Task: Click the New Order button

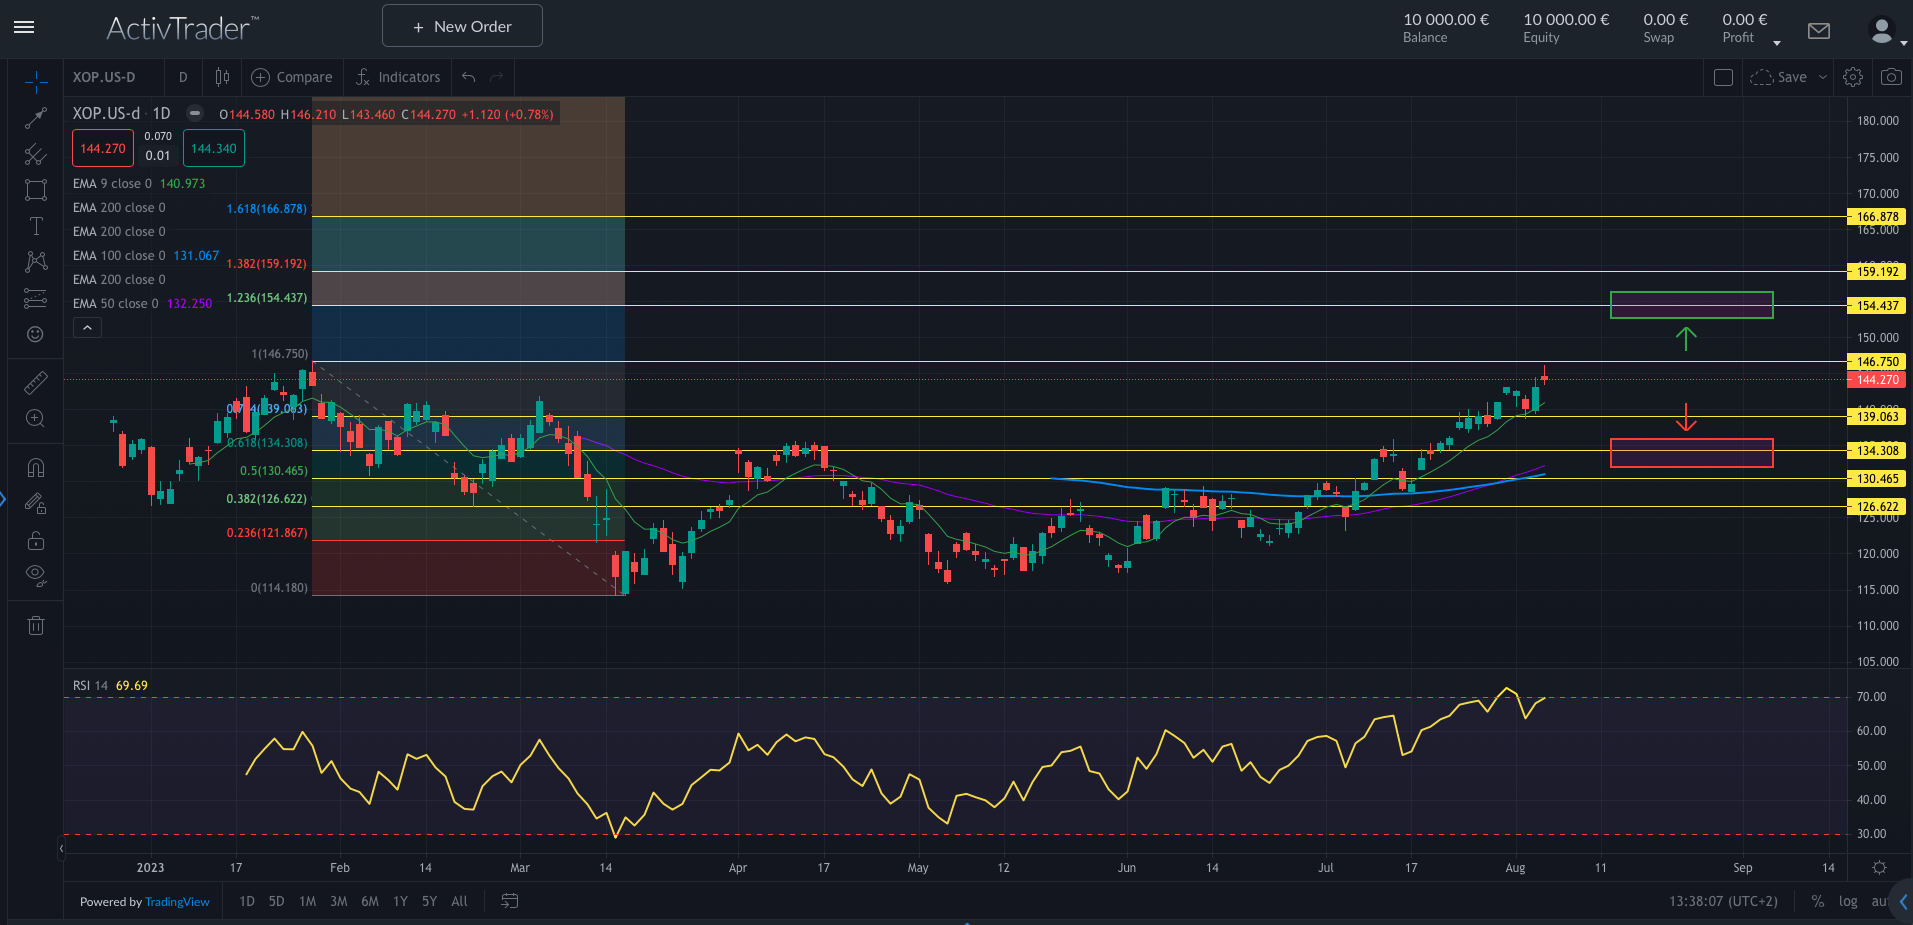Action: click(462, 26)
